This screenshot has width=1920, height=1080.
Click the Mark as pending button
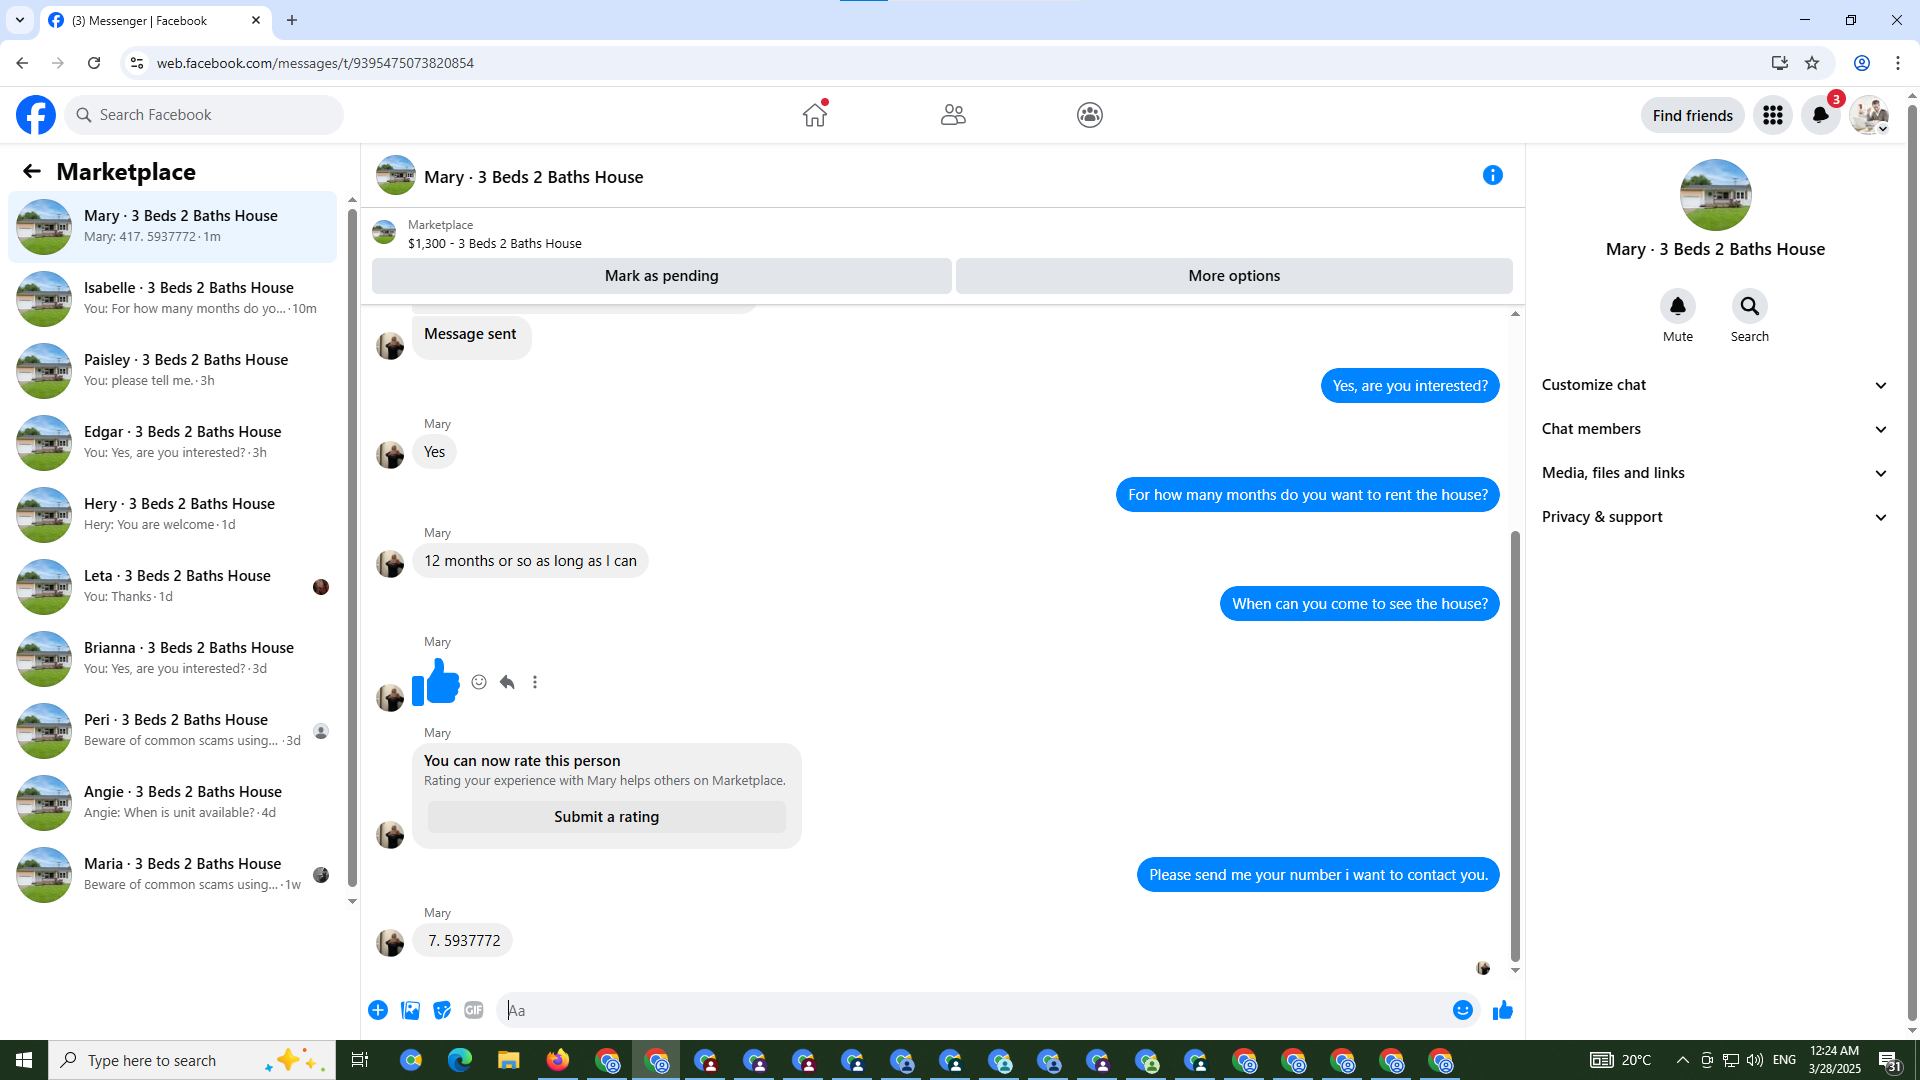(x=662, y=276)
